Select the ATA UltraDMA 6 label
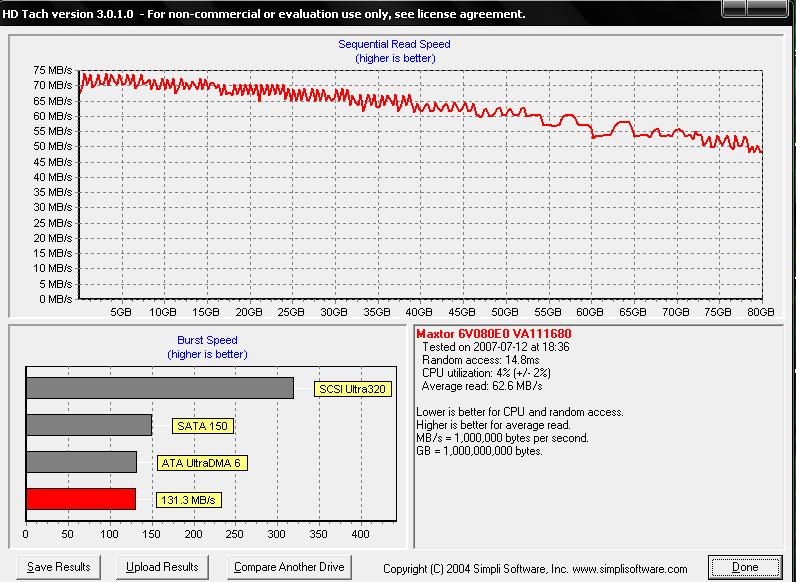796x582 pixels. click(202, 463)
